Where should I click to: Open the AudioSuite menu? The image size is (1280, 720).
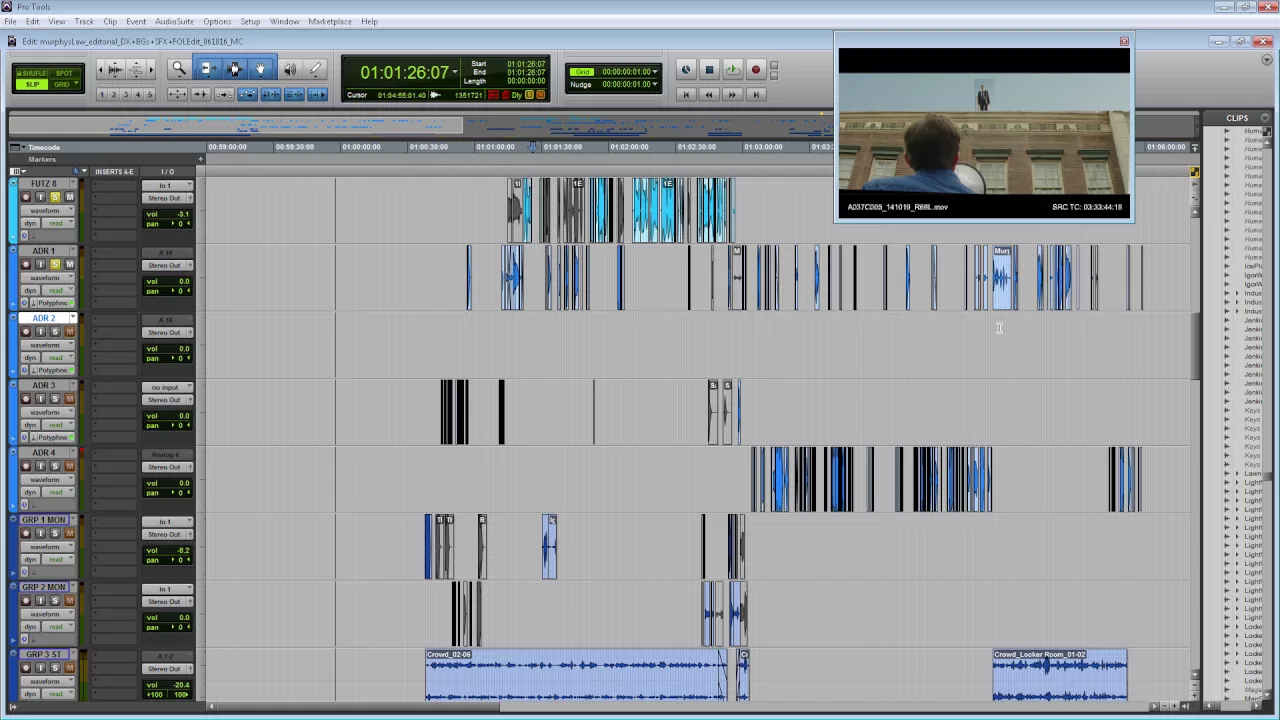(x=173, y=21)
